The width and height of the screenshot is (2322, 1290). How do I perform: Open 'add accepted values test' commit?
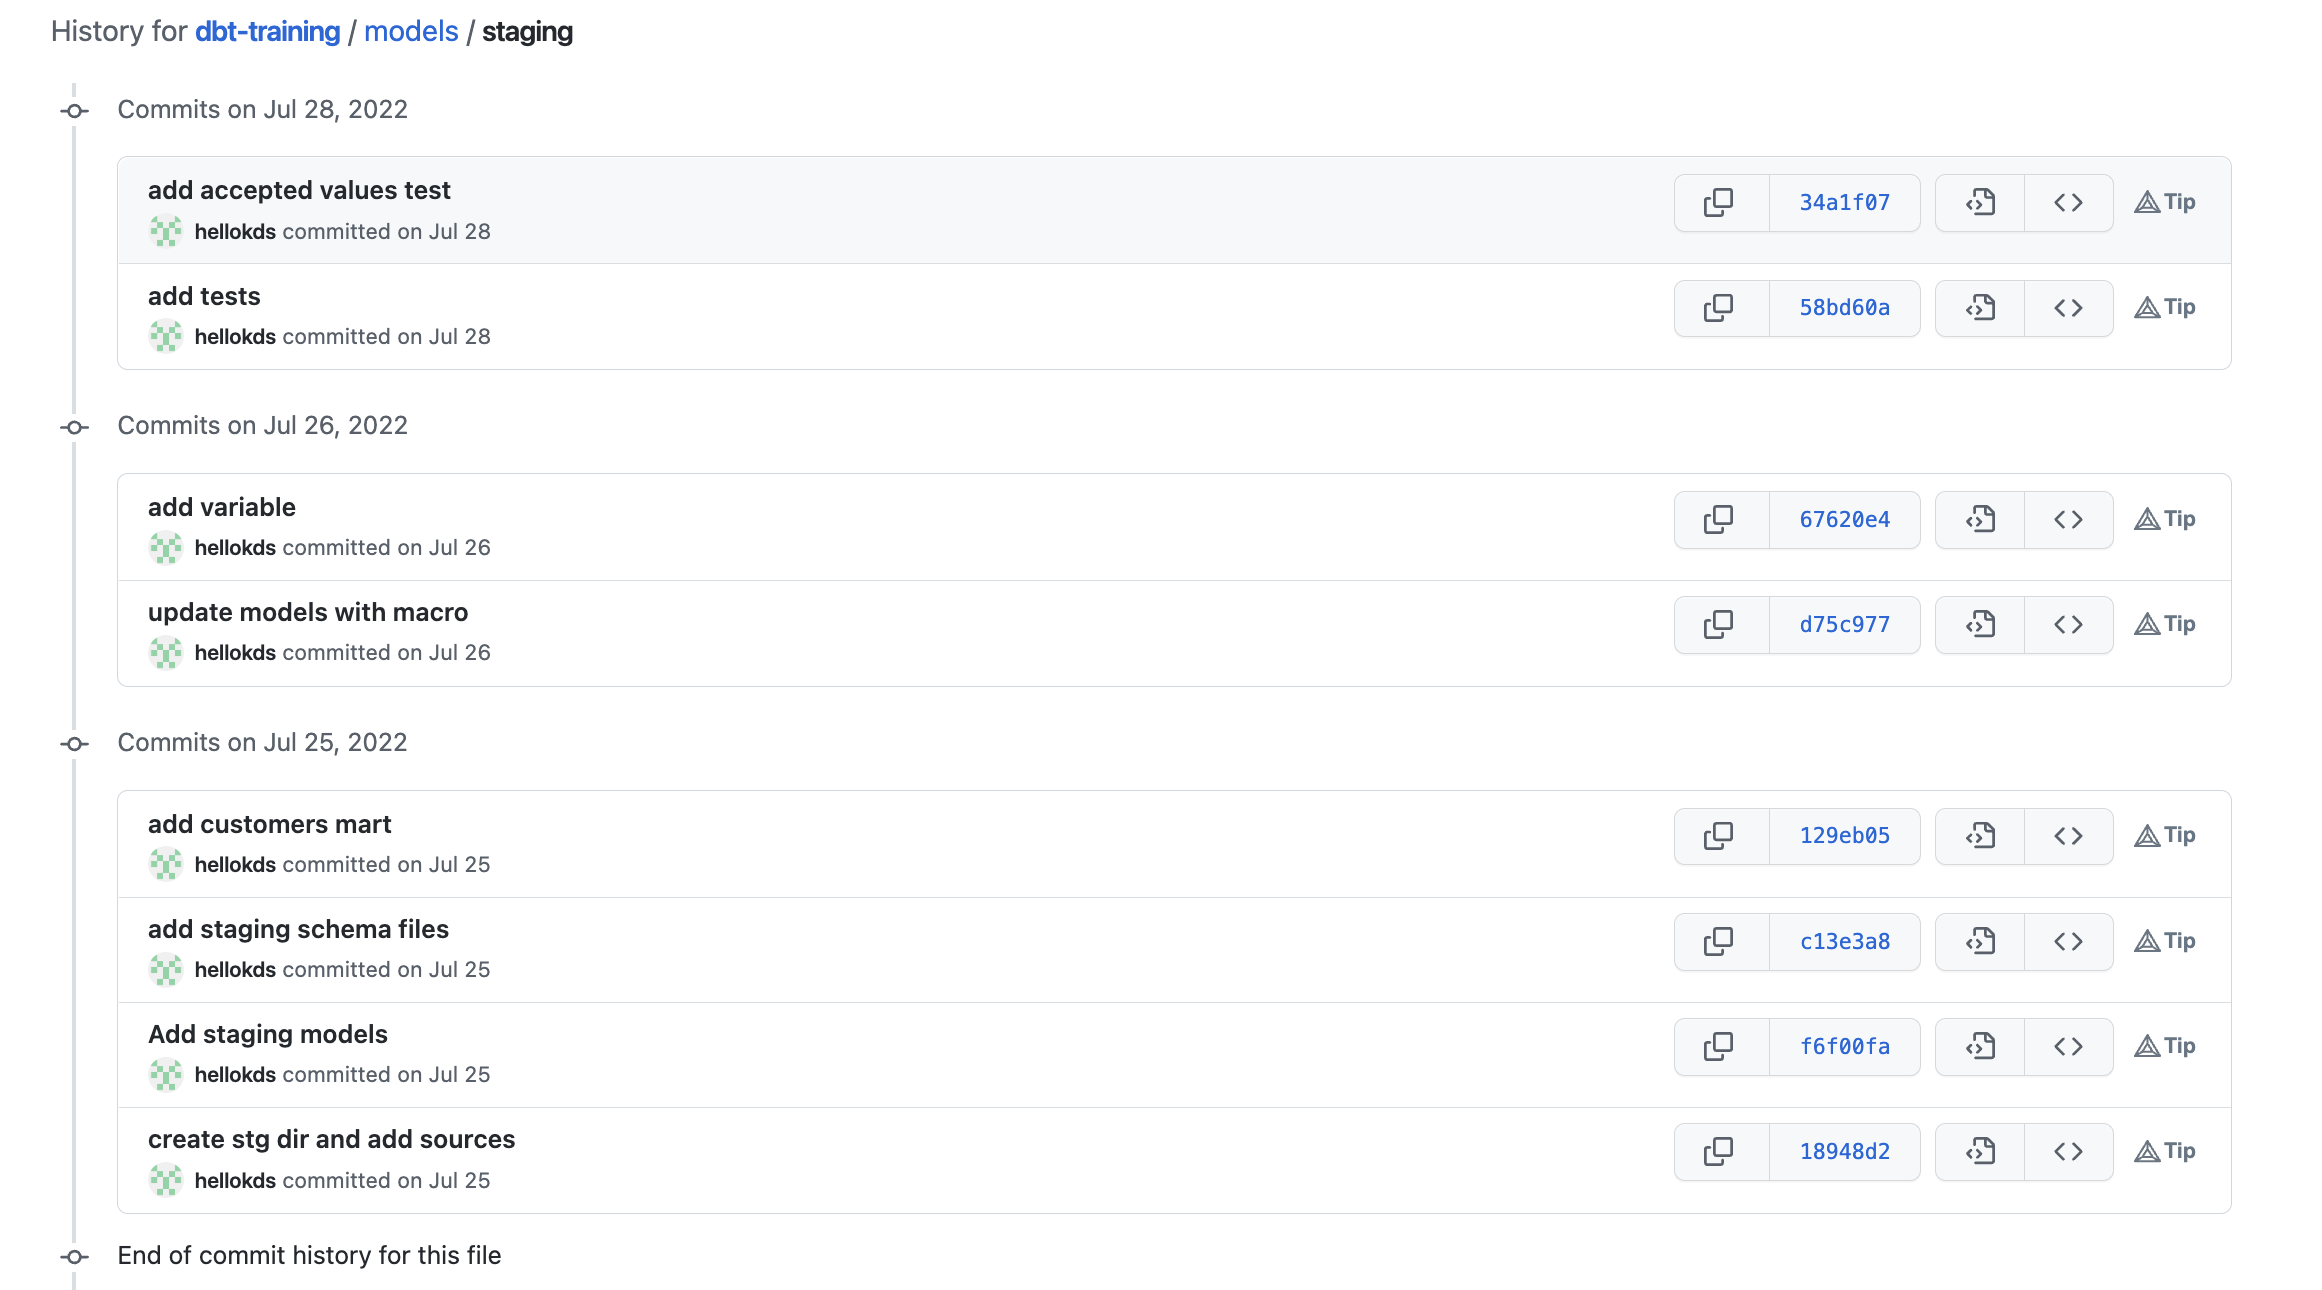(x=299, y=190)
